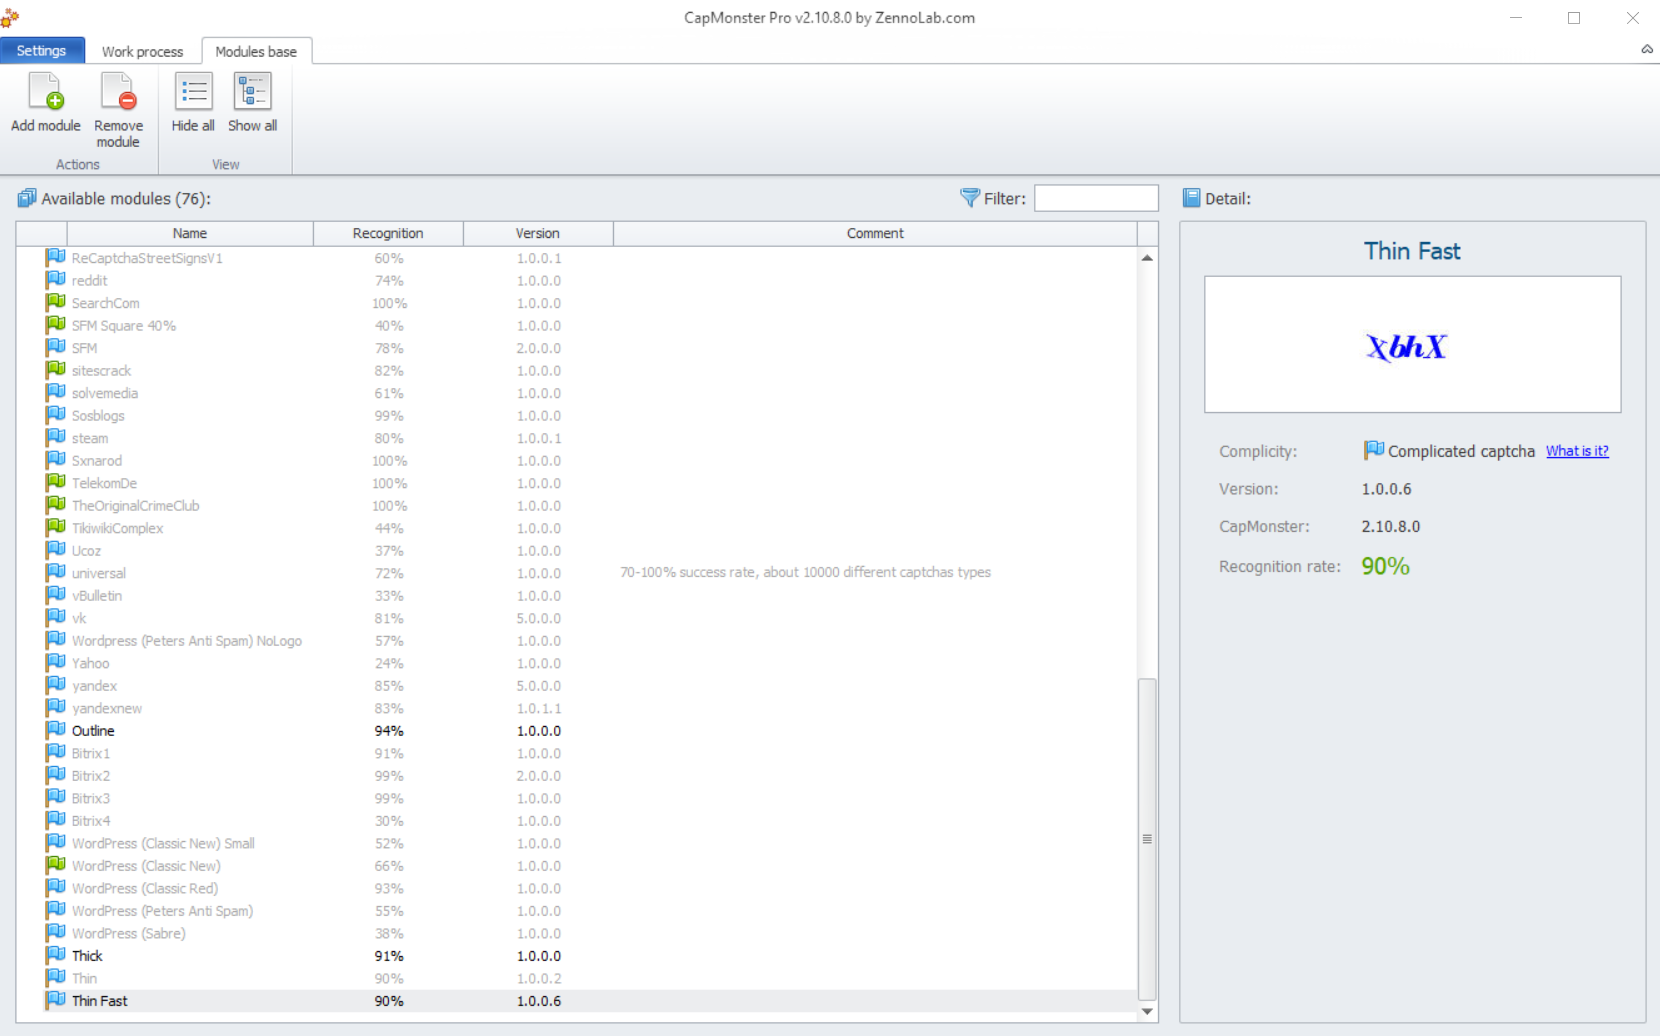Click the flag icon beside Sosblogs
Image resolution: width=1660 pixels, height=1036 pixels.
(x=56, y=415)
